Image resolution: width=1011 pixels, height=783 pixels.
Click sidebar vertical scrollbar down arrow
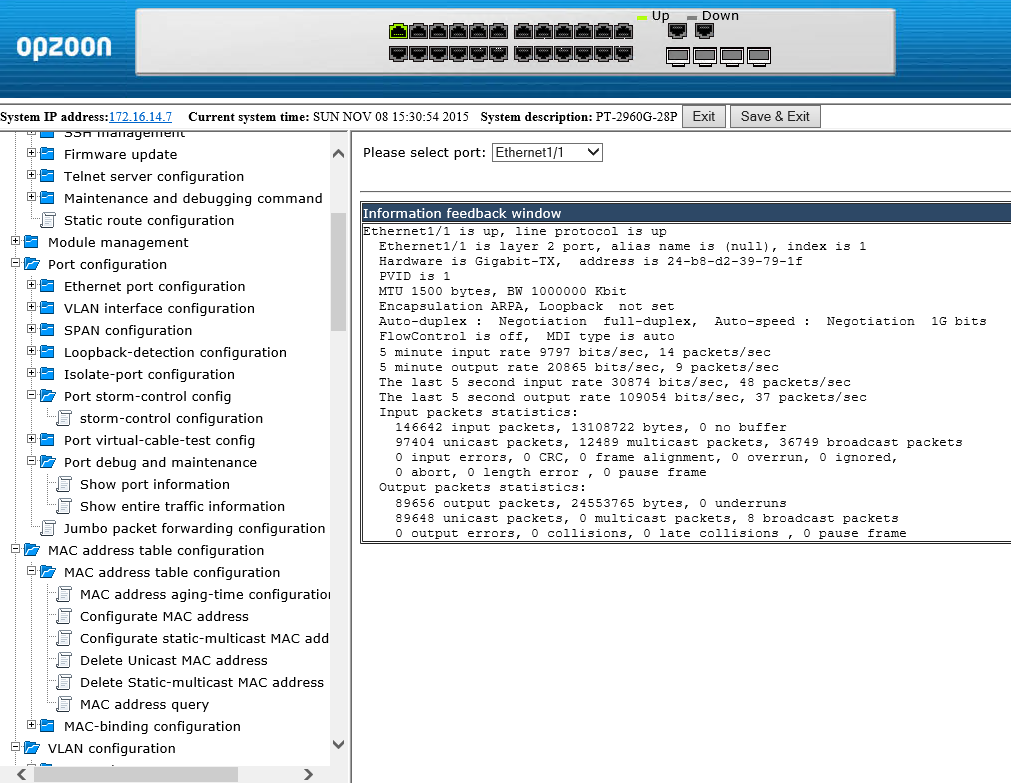(x=339, y=744)
